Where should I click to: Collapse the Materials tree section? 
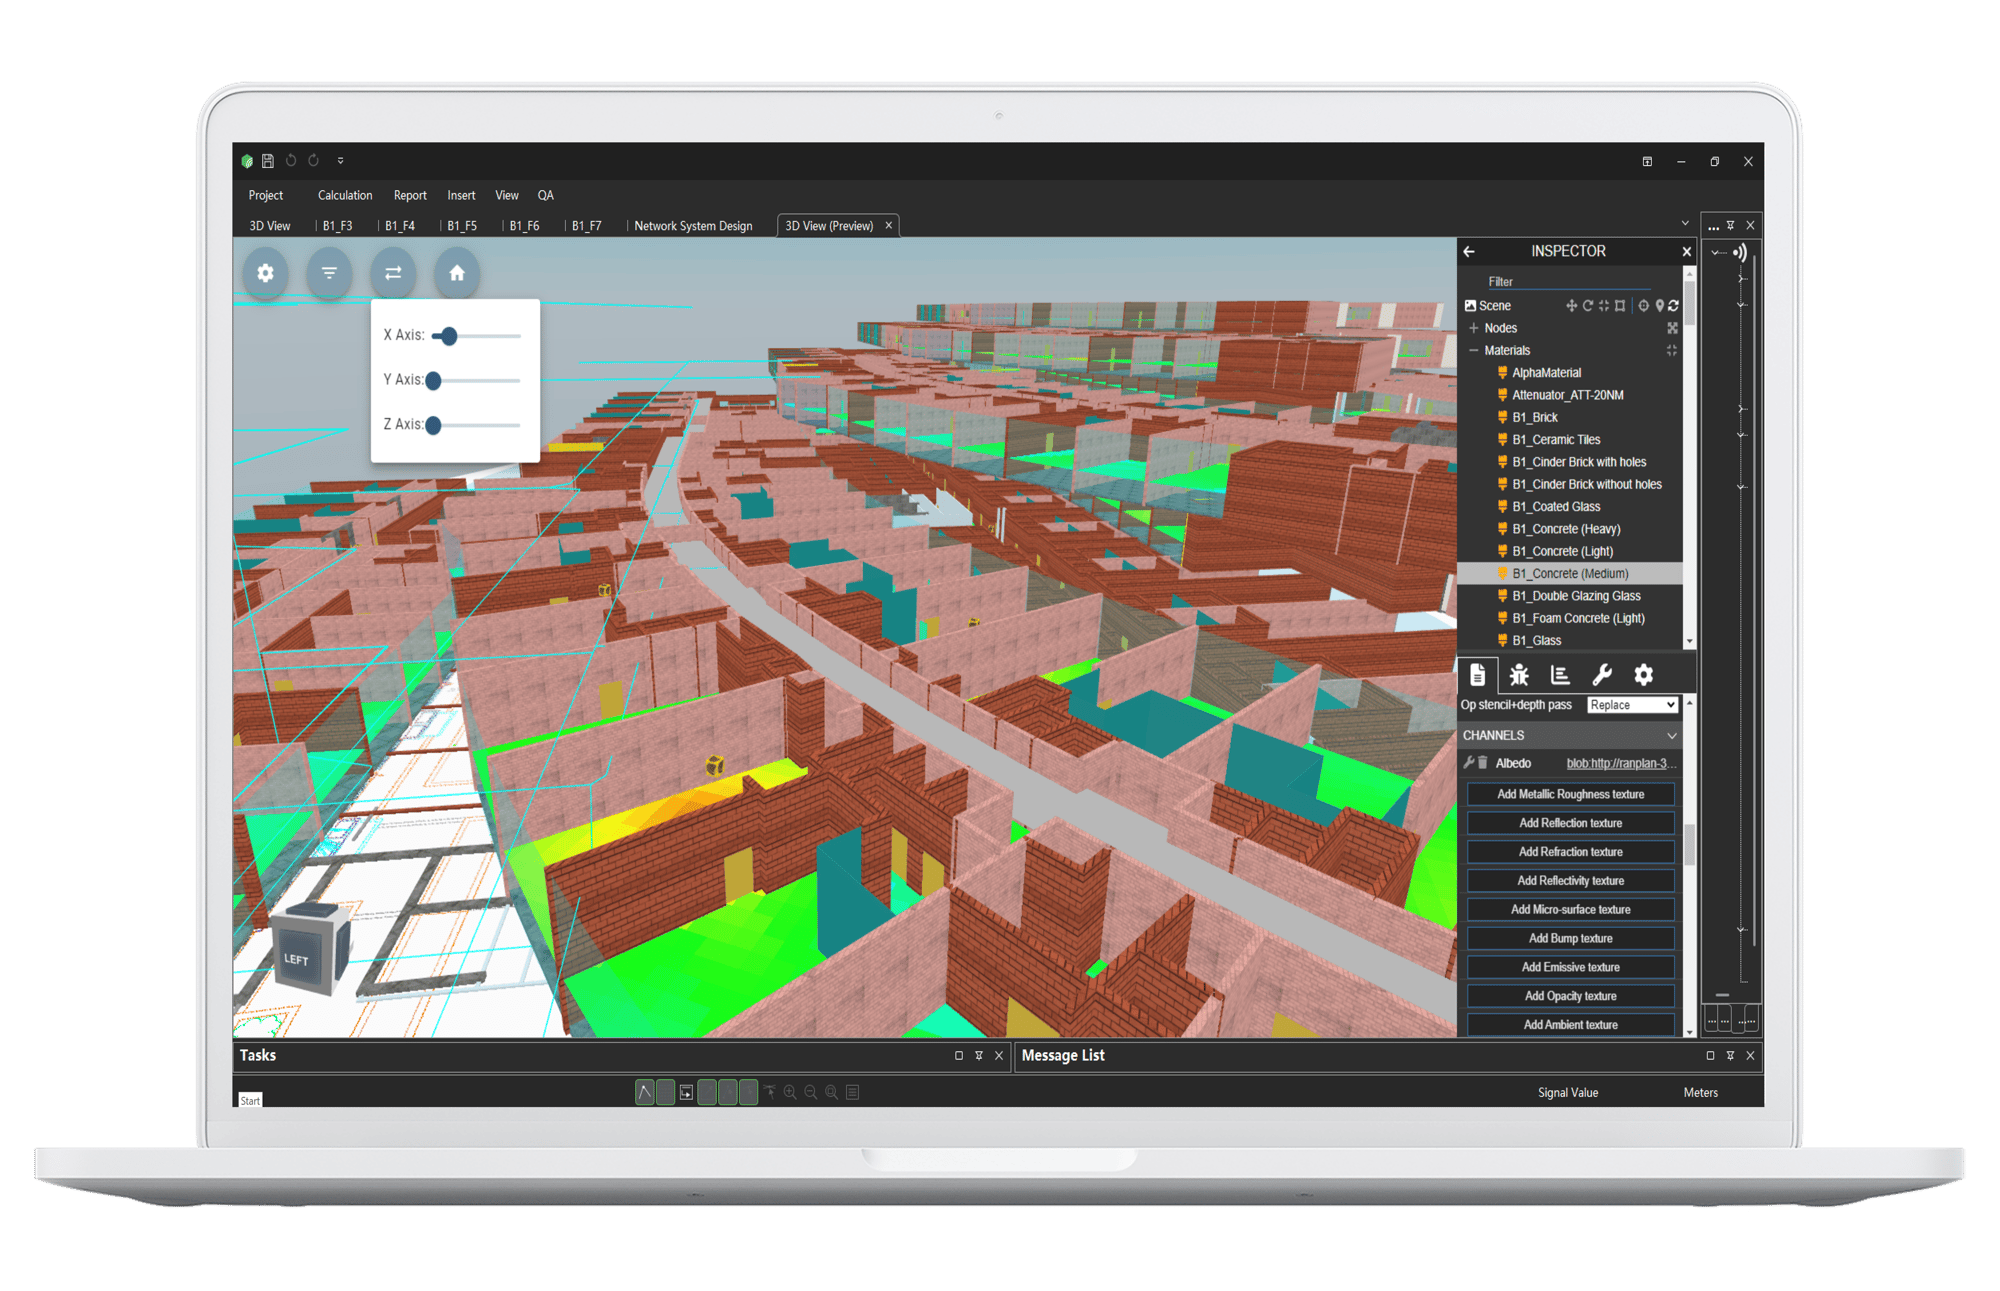pyautogui.click(x=1474, y=351)
